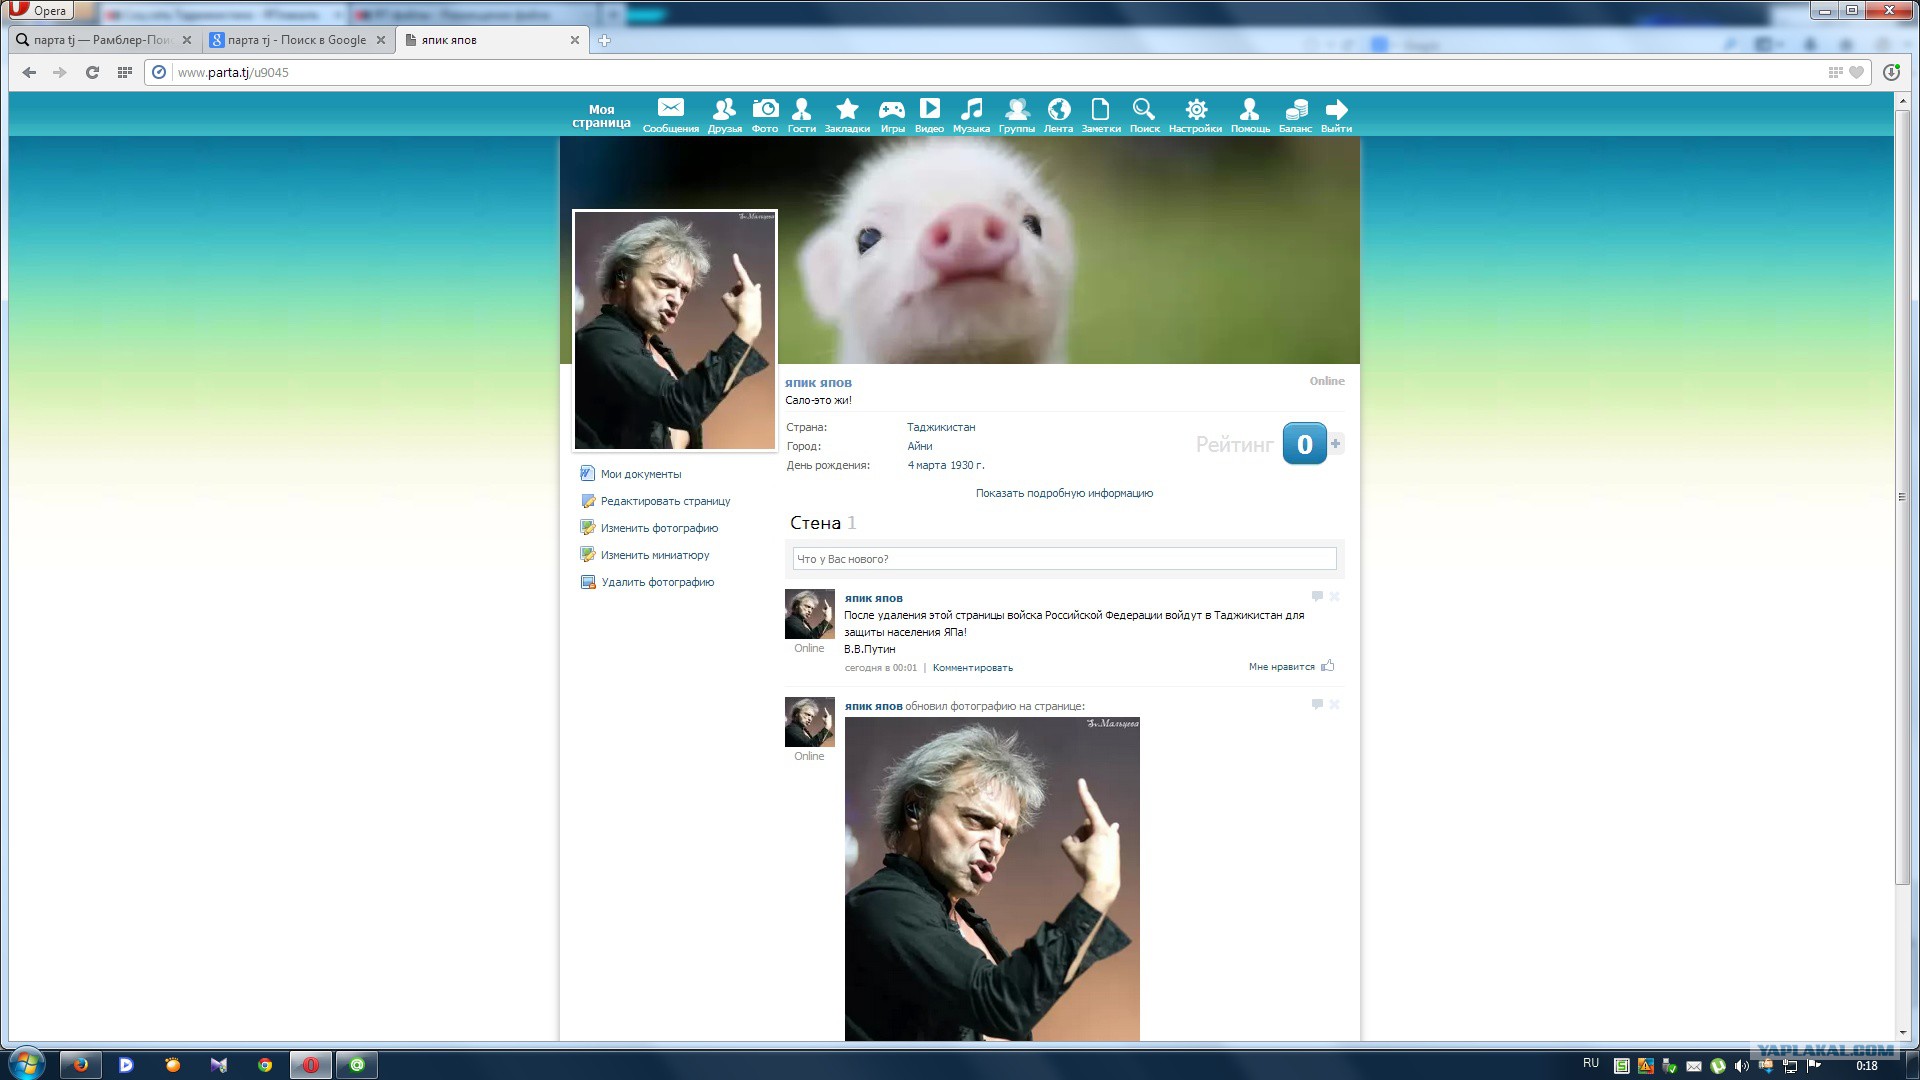1920x1080 pixels.
Task: Click Изменить фотографию link
Action: pyautogui.click(x=659, y=528)
